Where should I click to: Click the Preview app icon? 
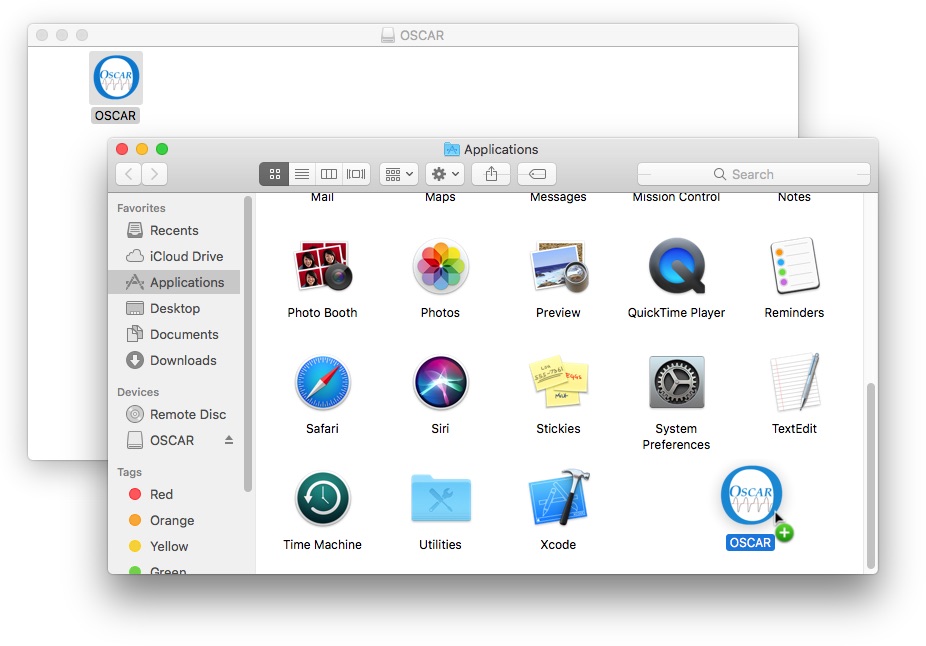559,266
